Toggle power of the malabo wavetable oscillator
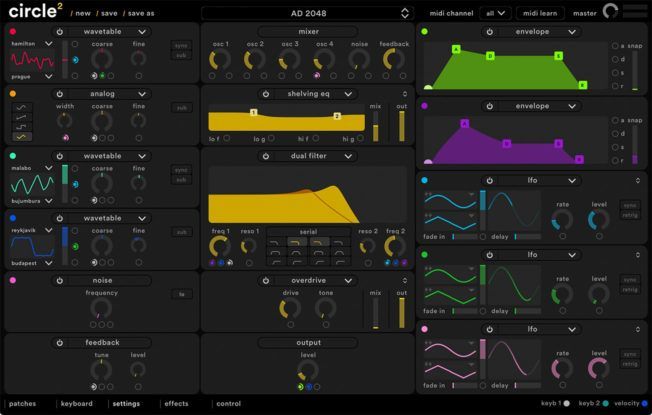Image resolution: width=652 pixels, height=415 pixels. coord(60,156)
